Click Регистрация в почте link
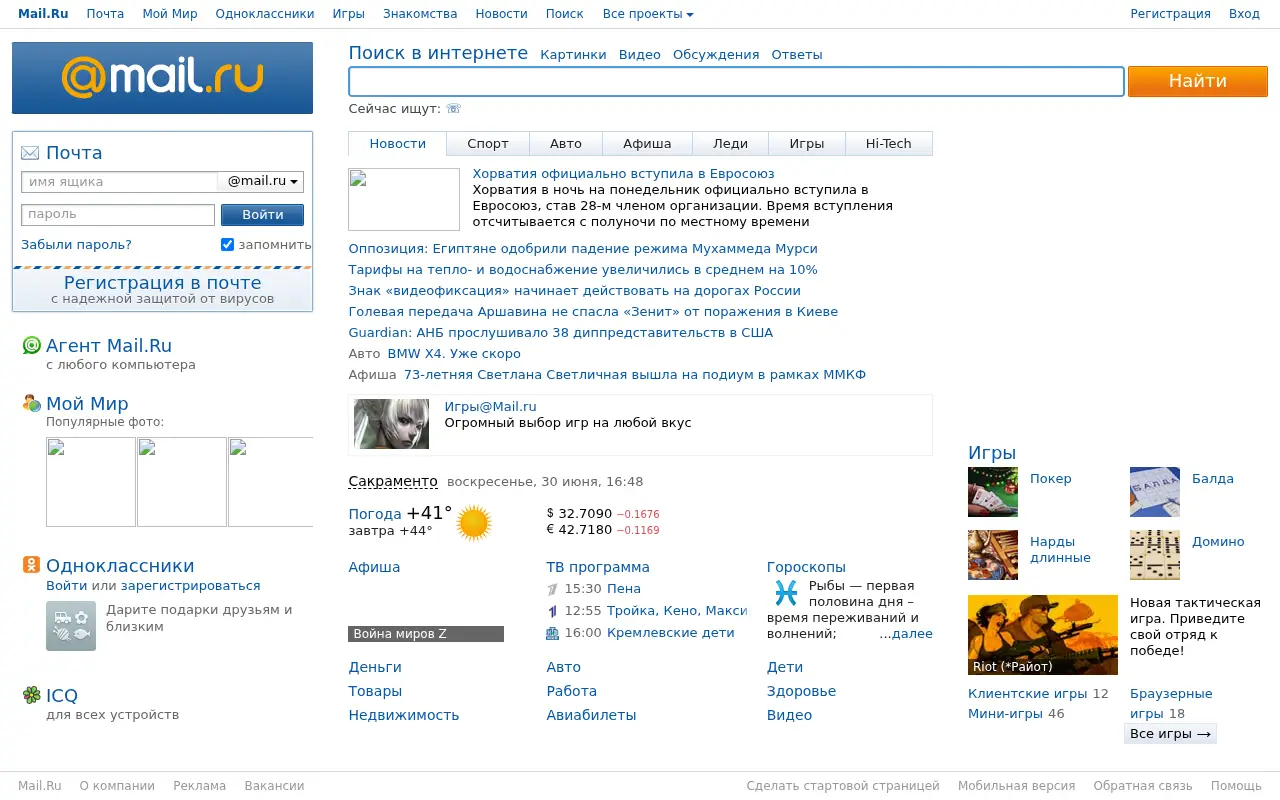Image resolution: width=1280 pixels, height=800 pixels. (162, 283)
